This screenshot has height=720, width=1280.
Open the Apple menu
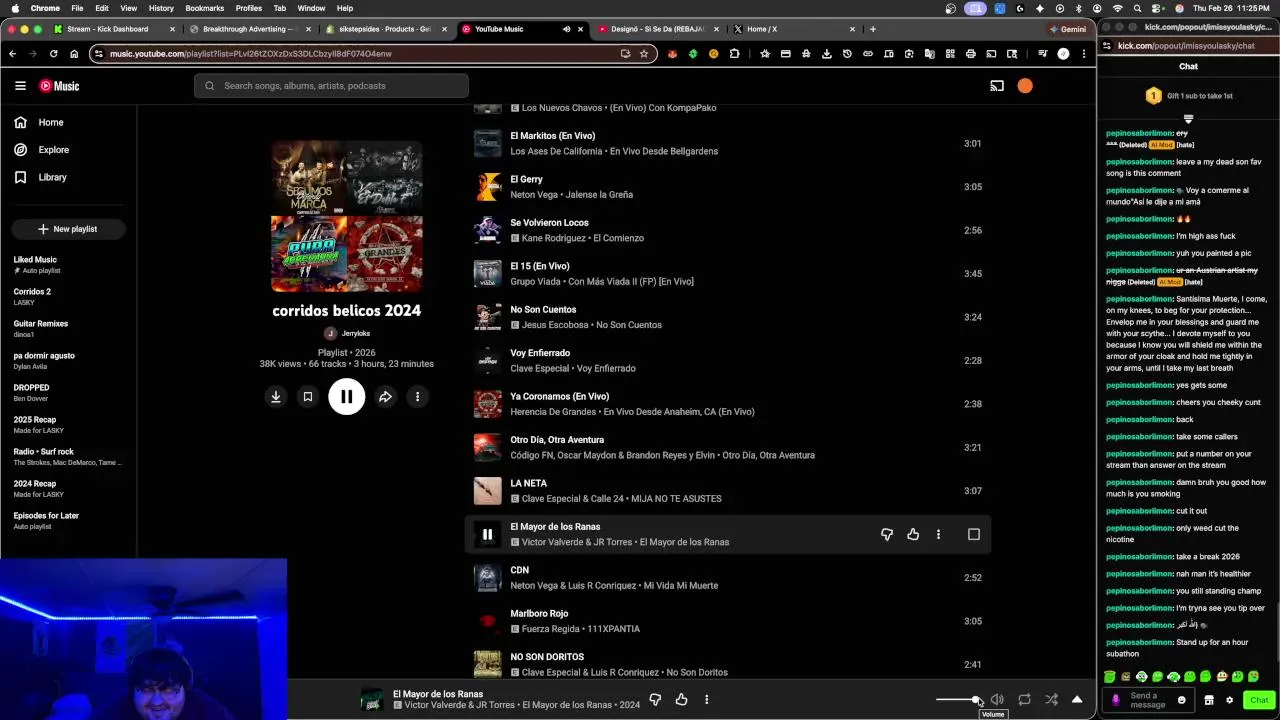(13, 8)
